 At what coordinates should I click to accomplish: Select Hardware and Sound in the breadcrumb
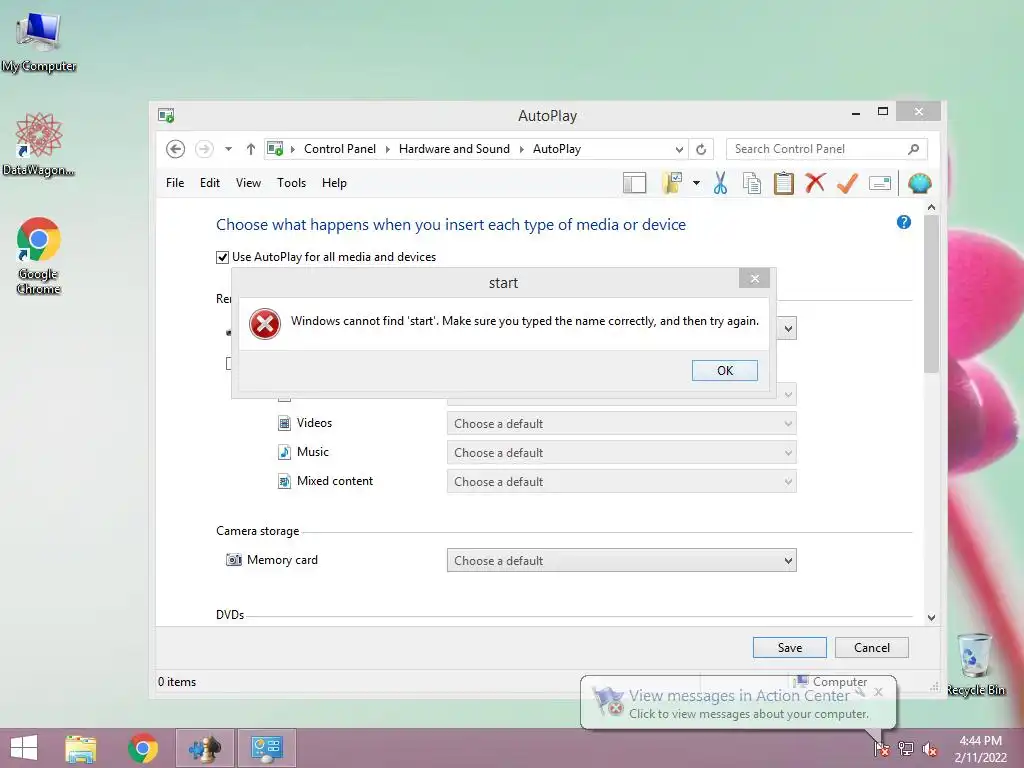(x=454, y=149)
